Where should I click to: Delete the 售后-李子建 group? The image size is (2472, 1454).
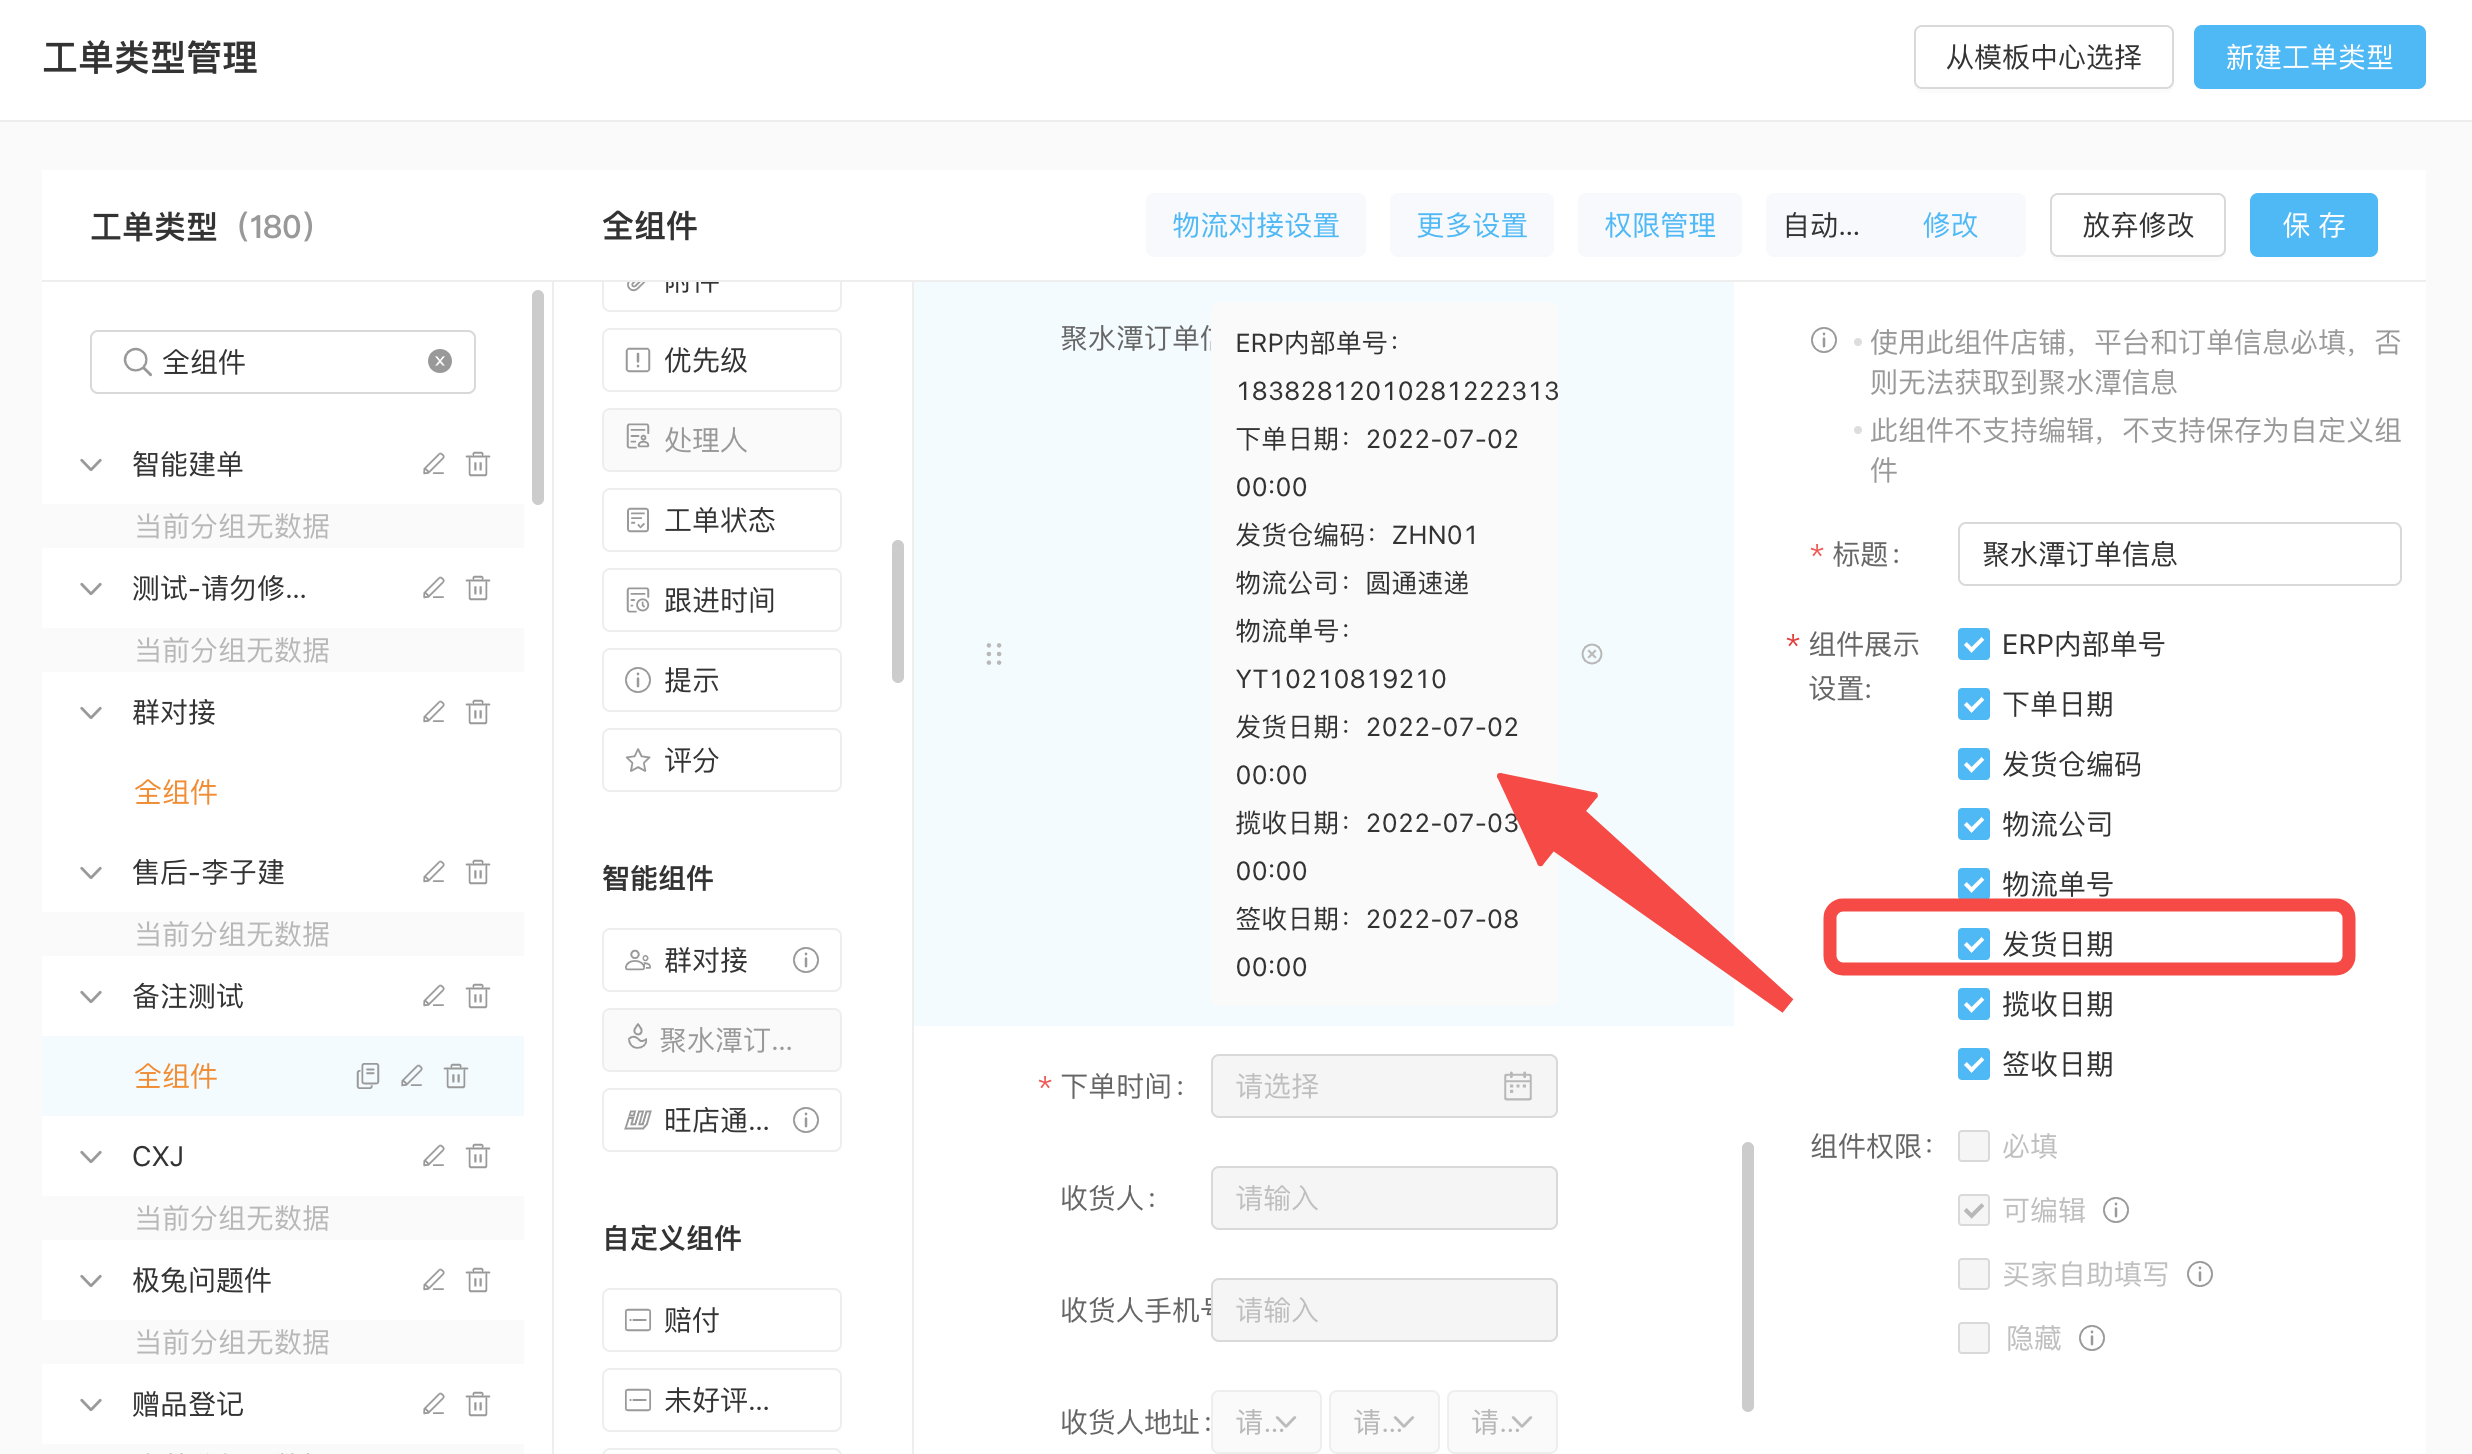[478, 872]
